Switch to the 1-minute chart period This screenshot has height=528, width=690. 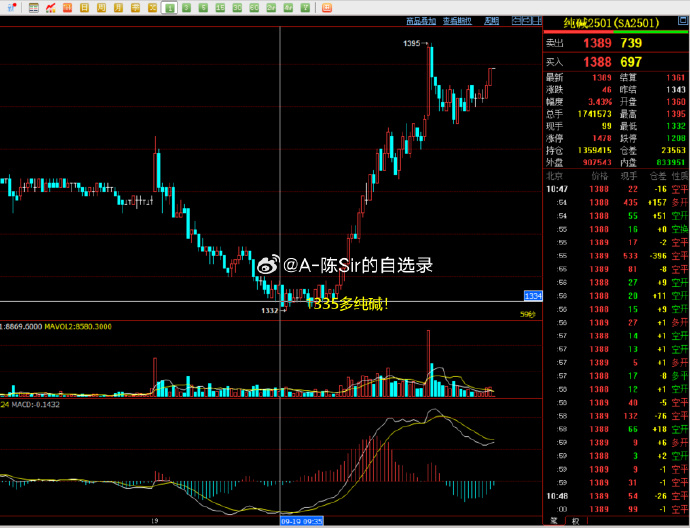coord(170,8)
